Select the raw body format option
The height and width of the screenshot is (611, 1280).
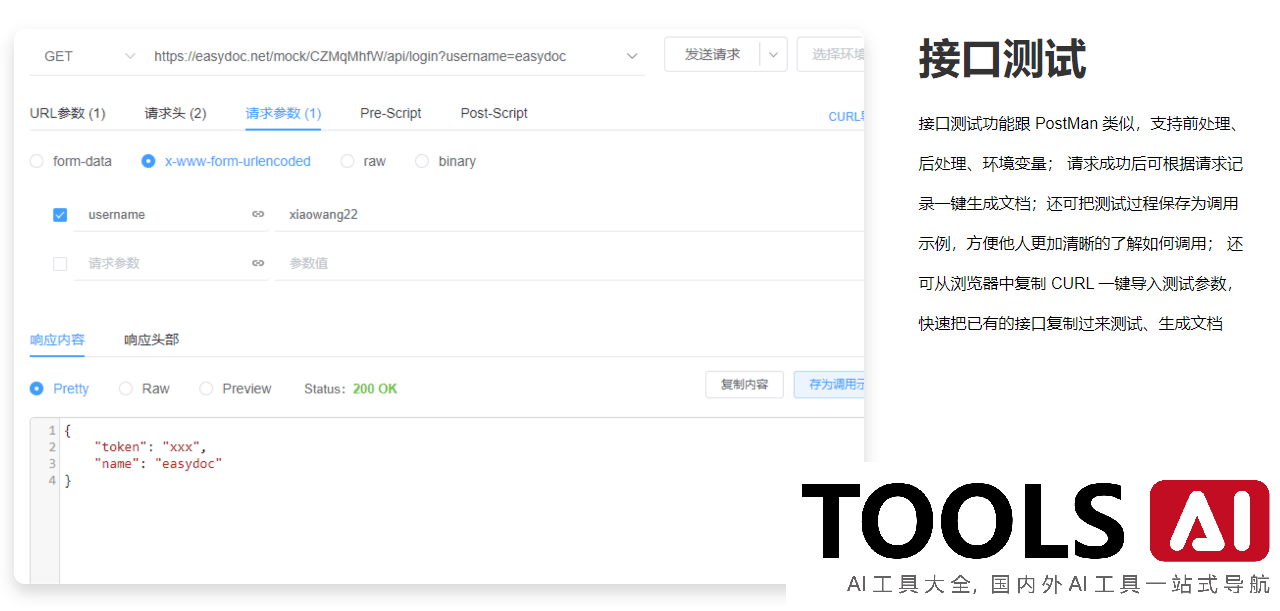coord(348,161)
